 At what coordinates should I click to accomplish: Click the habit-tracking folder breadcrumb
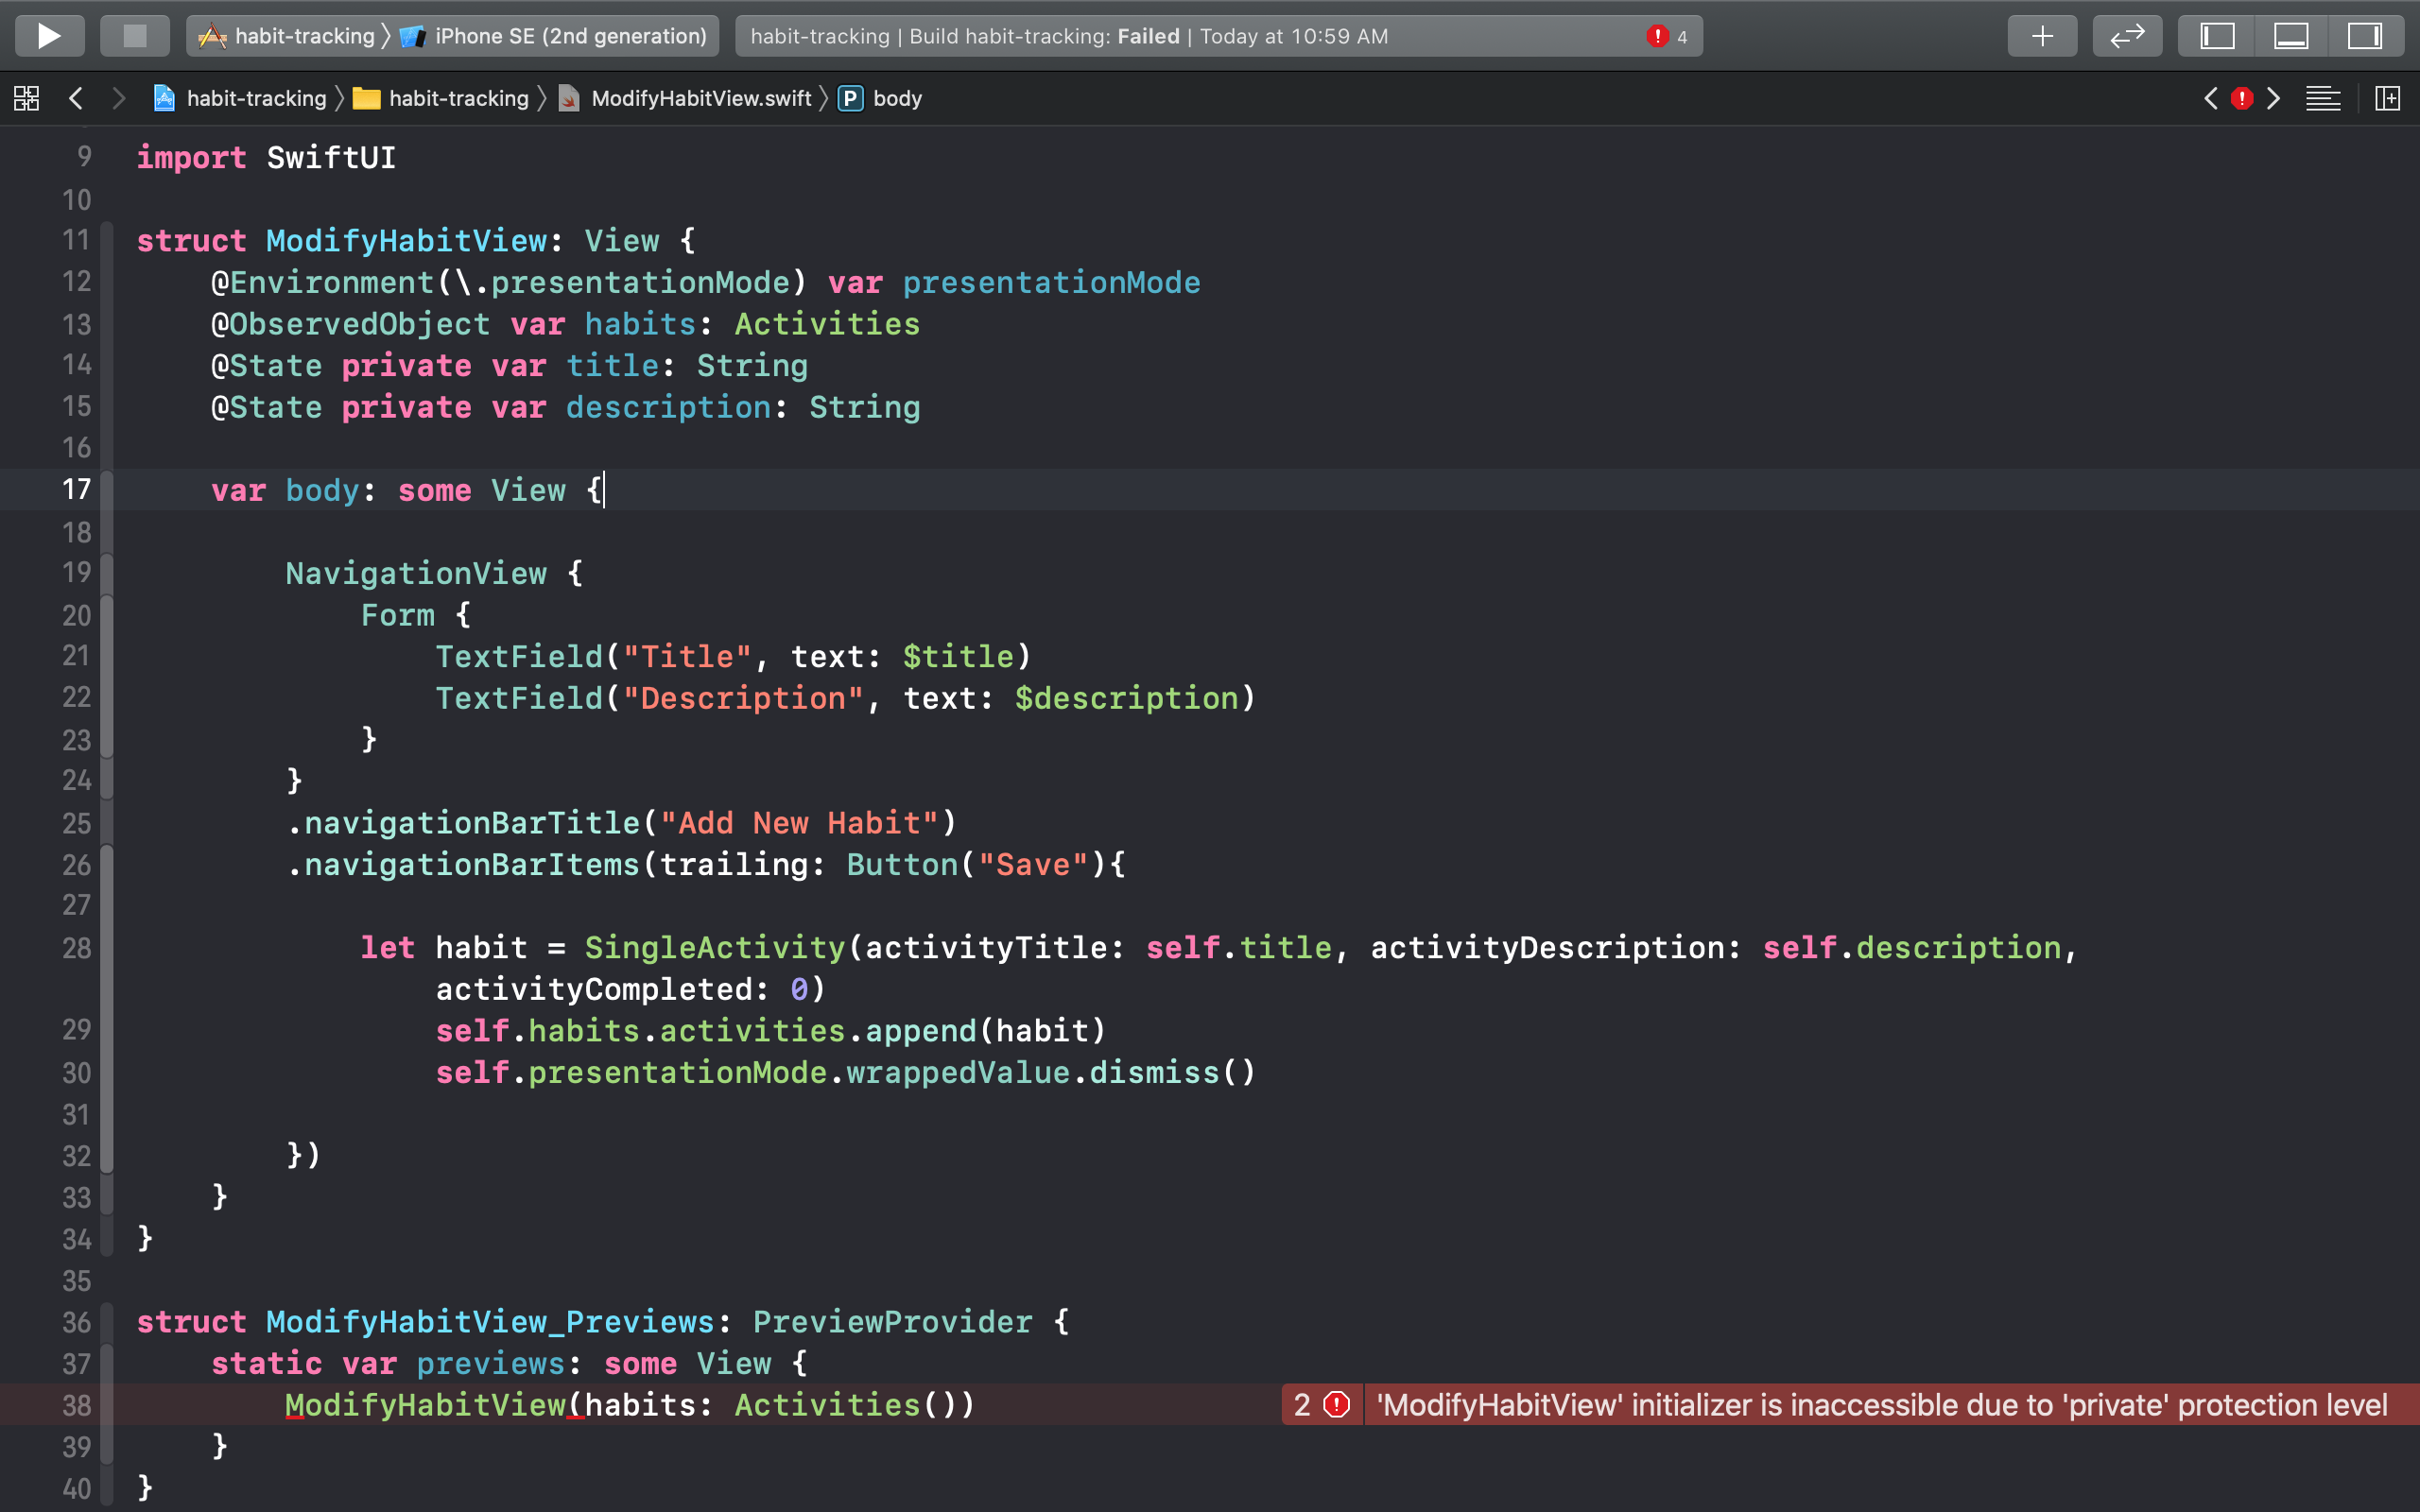(458, 98)
